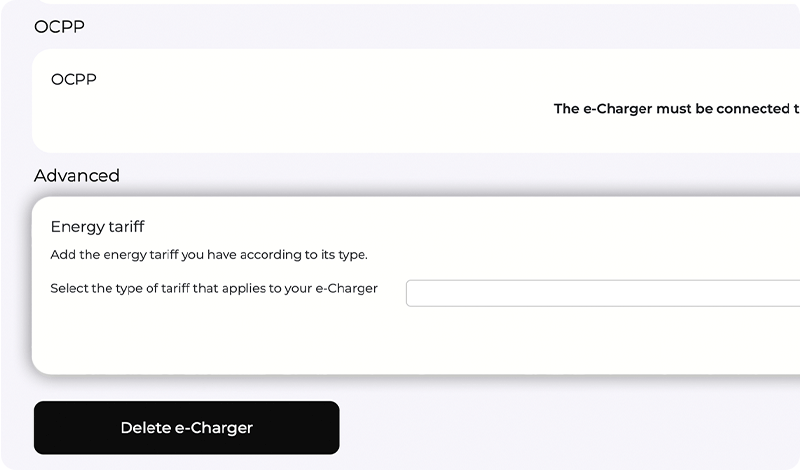Click the OCPP section heading
Image resolution: width=800 pixels, height=470 pixels.
click(59, 27)
